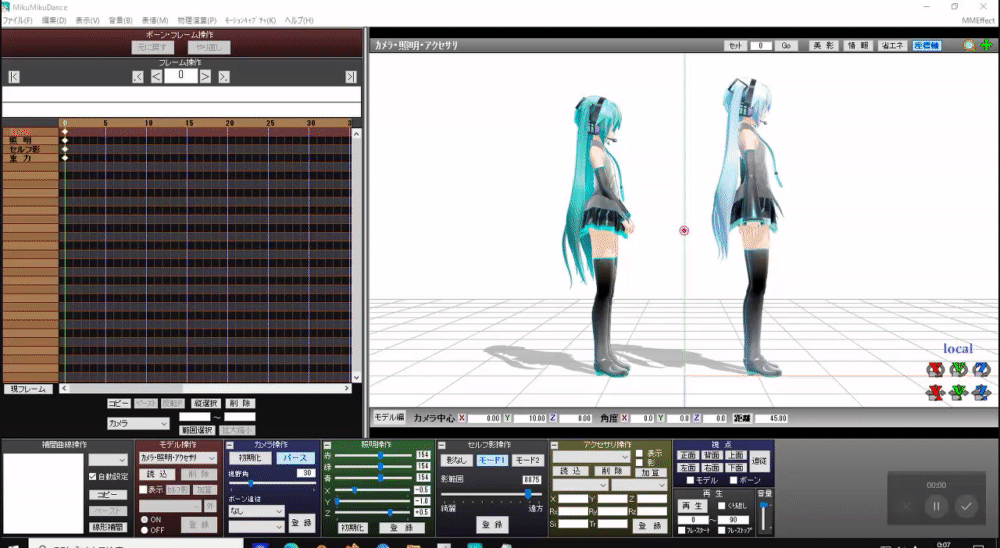Viewport: 1000px width, 548px height.
Task: Open the カメラ dropdown below the timeline
Action: [x=138, y=424]
